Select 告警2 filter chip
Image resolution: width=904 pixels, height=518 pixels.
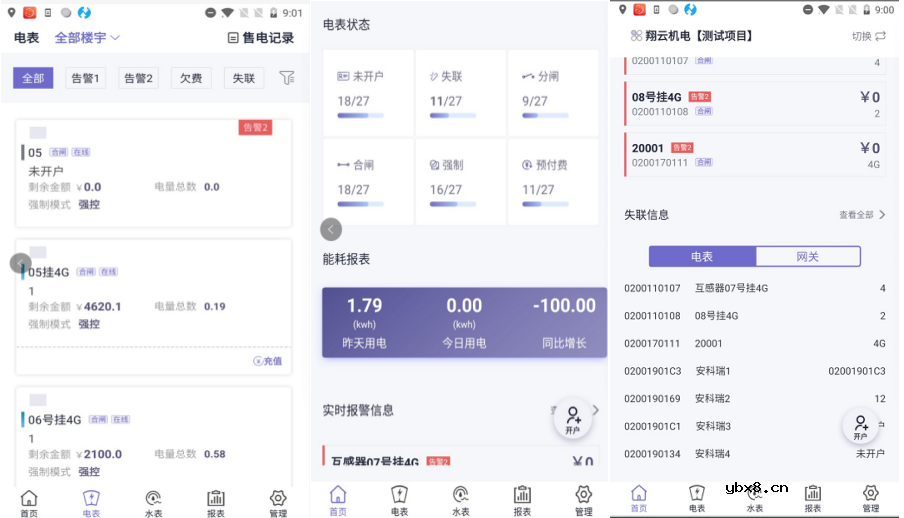(138, 78)
